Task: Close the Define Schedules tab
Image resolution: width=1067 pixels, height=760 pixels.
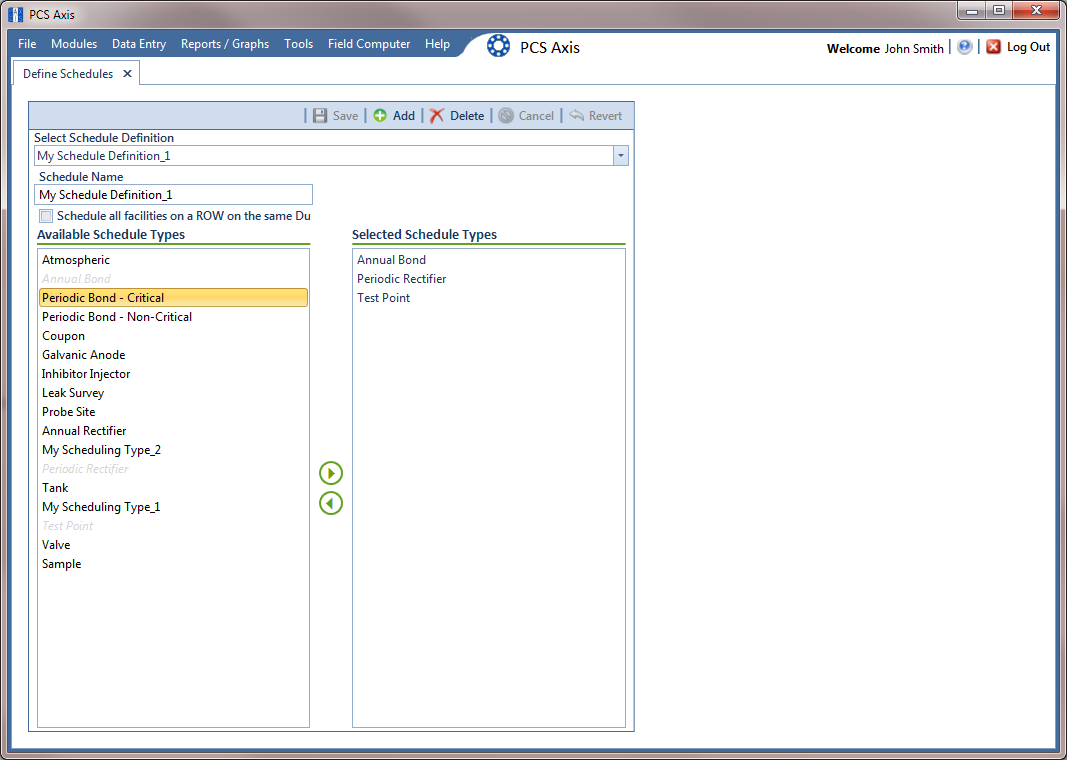Action: pos(127,73)
